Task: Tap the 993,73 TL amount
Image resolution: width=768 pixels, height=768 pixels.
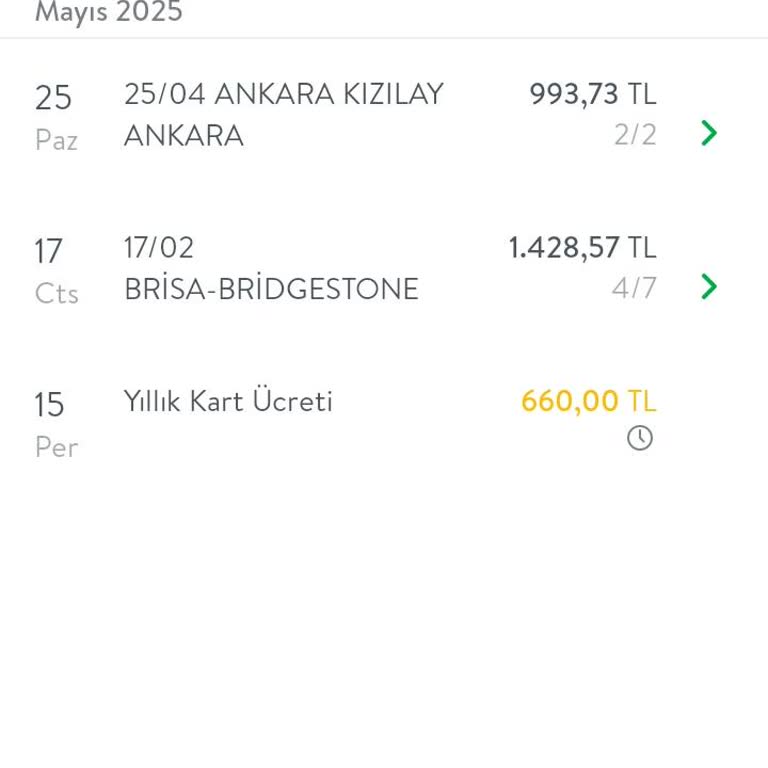Action: pyautogui.click(x=593, y=94)
